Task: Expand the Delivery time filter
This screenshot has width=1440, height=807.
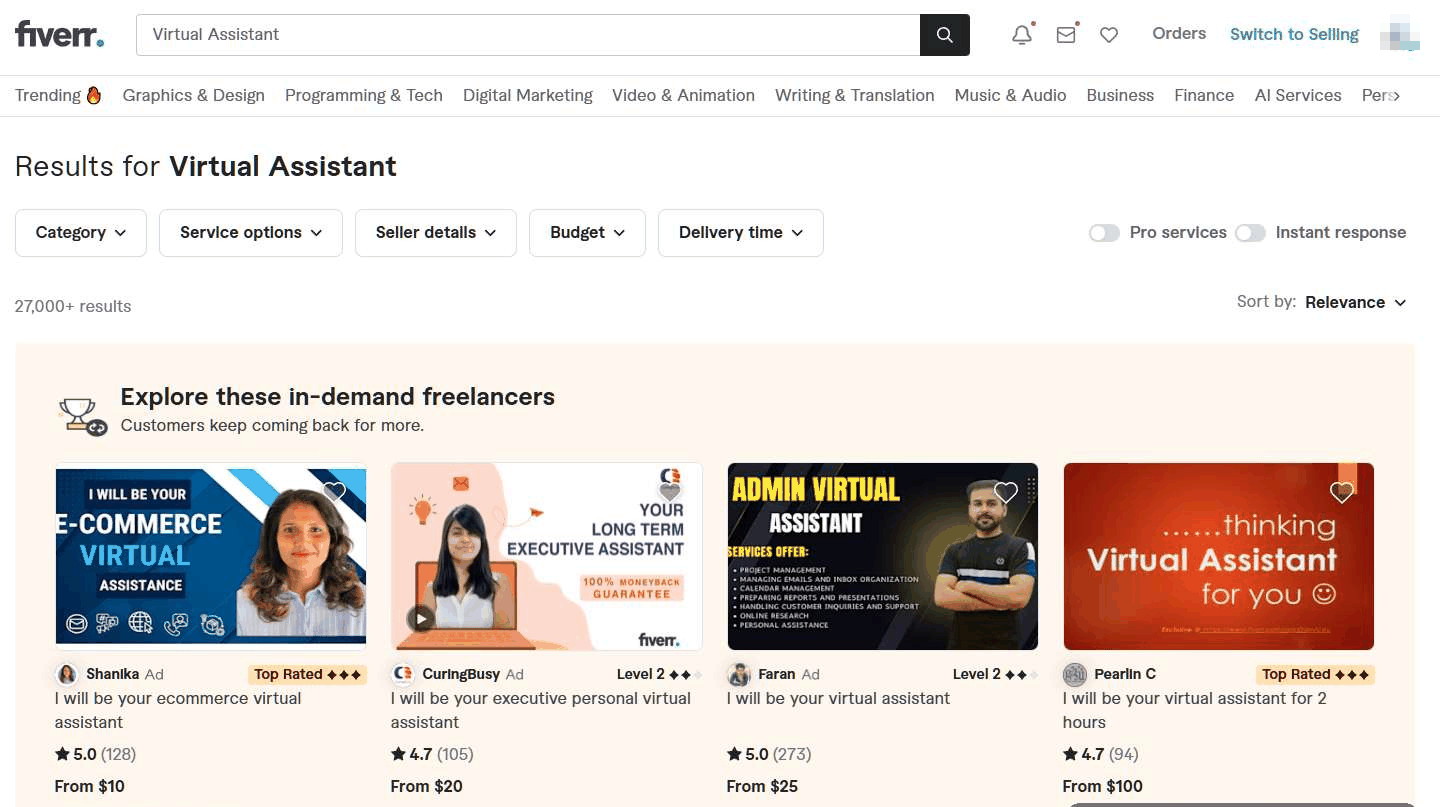Action: pos(741,233)
